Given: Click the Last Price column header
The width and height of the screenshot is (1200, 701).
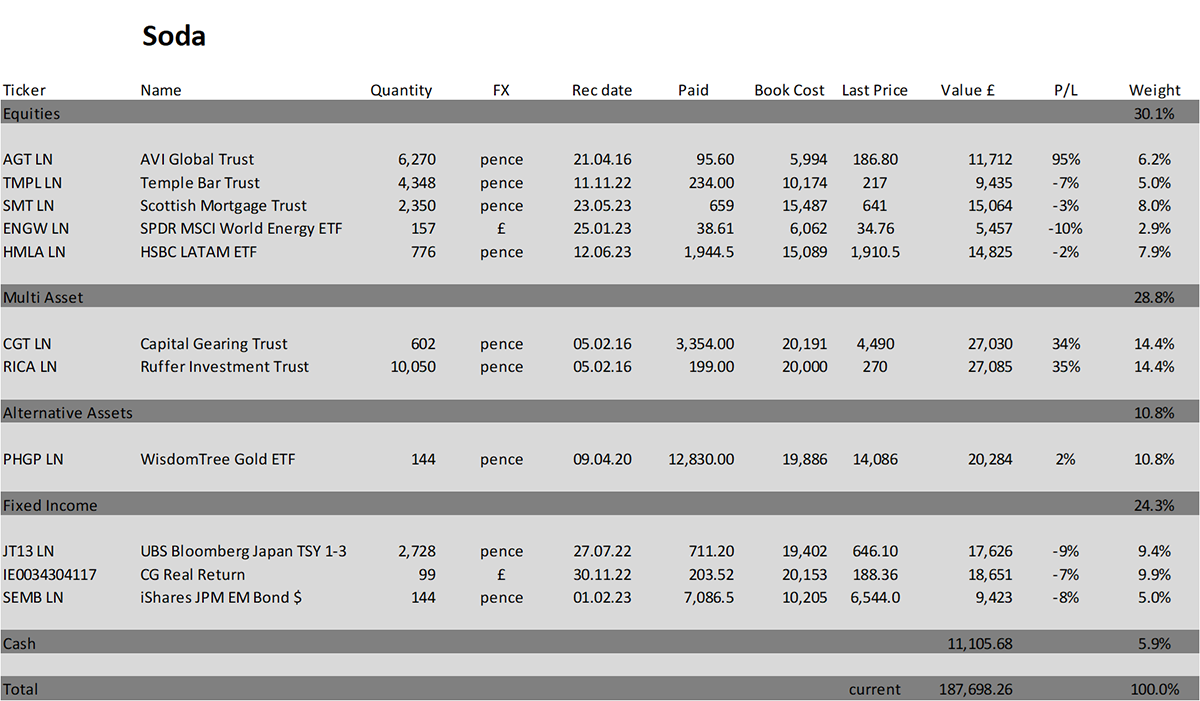Looking at the screenshot, I should click(x=875, y=90).
